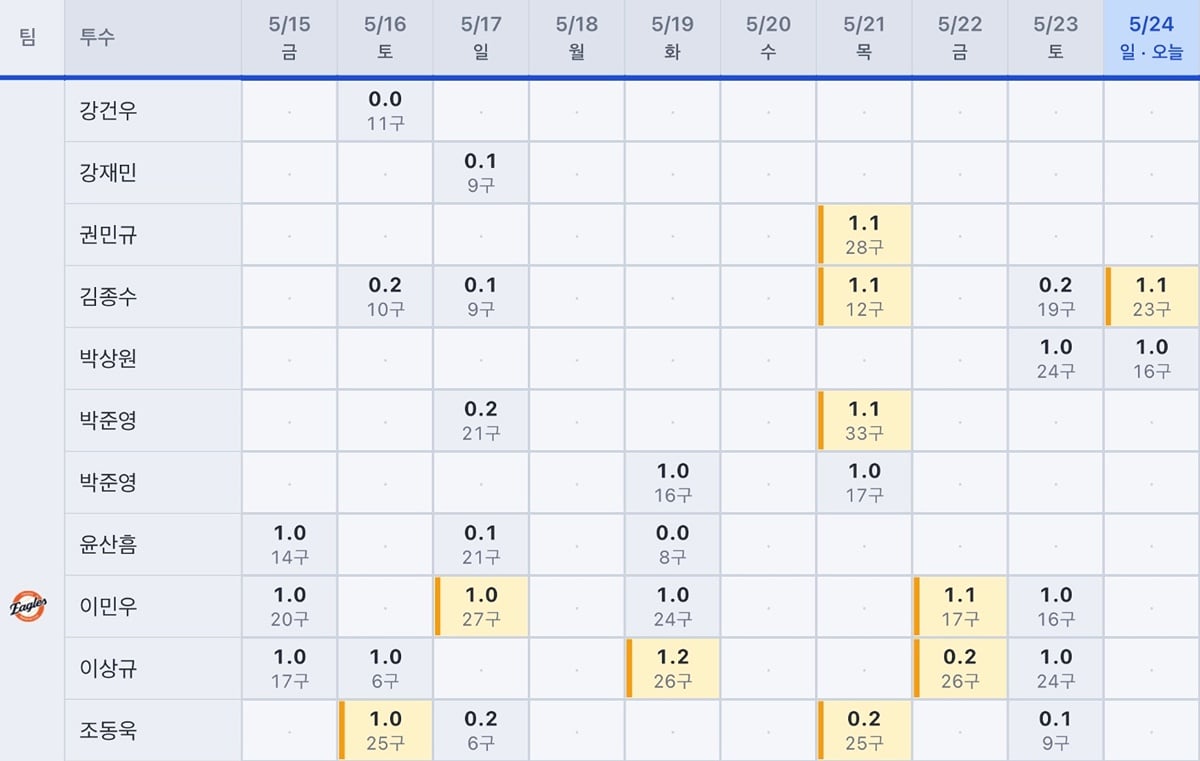The width and height of the screenshot is (1200, 761).
Task: Select the 5/21 Thursday column header
Action: coord(864,38)
